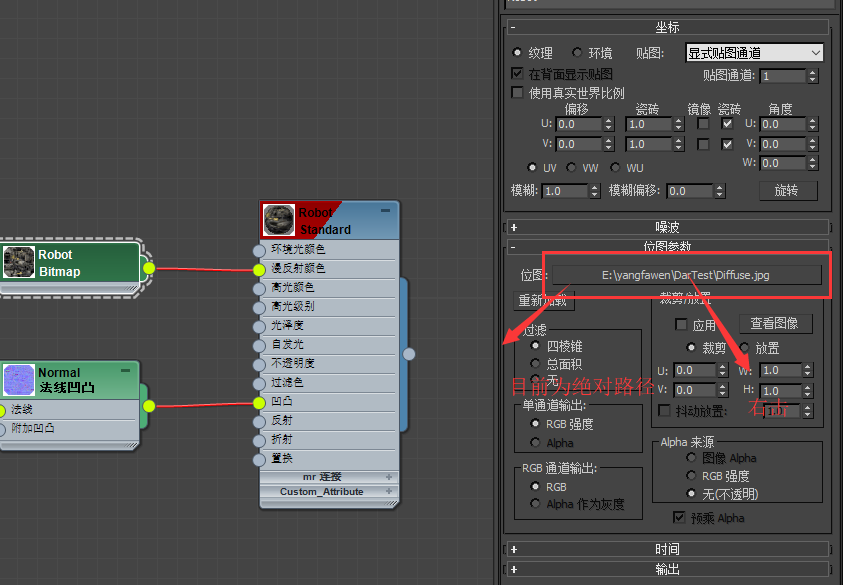Screen dimensions: 843x585
Task: Click the 反射 input socket
Action: click(259, 422)
